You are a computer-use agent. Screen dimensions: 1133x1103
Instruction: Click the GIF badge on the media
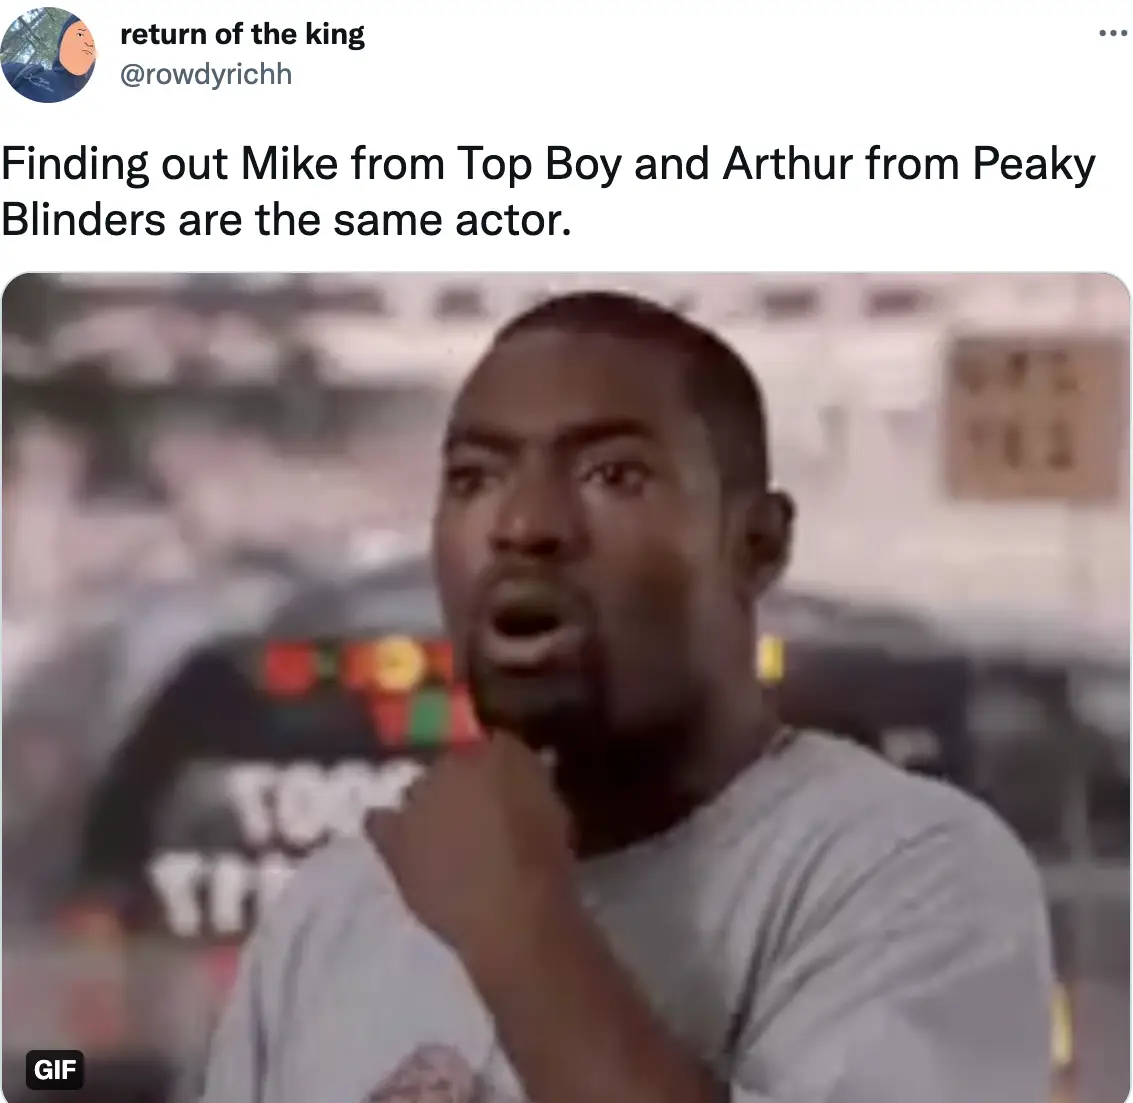tap(55, 1069)
